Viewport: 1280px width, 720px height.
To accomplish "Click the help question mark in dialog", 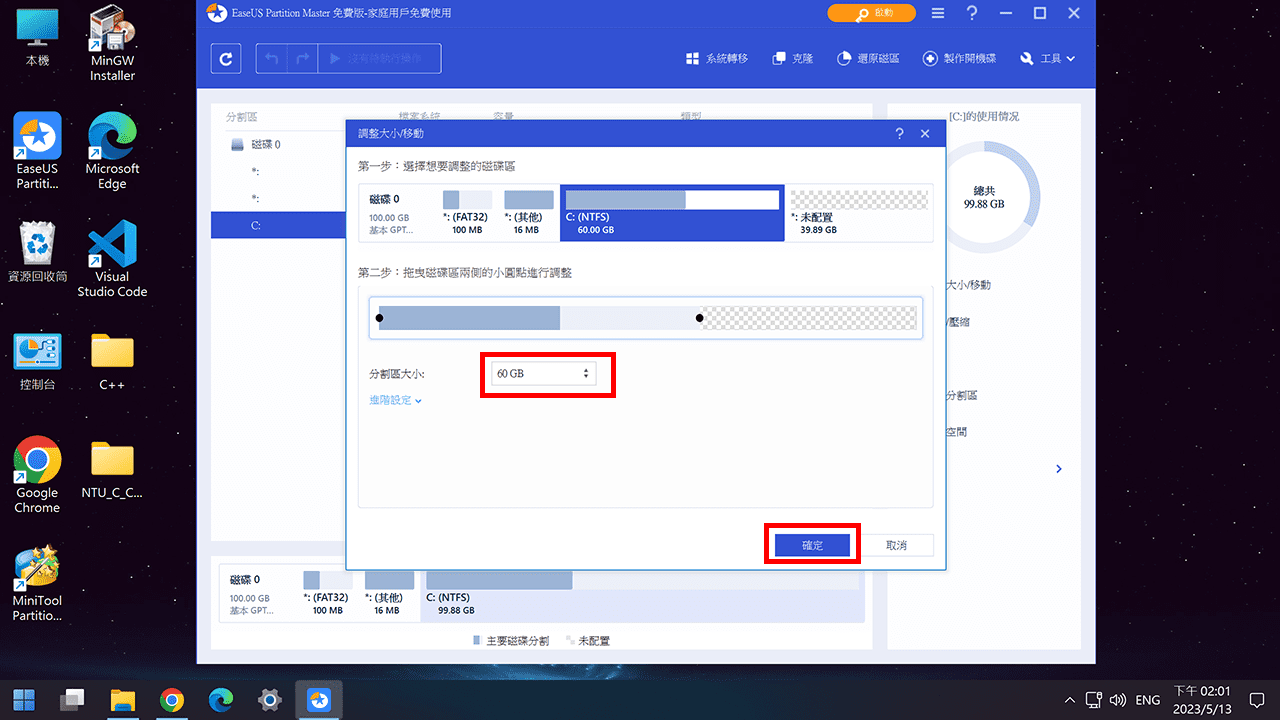I will (899, 134).
